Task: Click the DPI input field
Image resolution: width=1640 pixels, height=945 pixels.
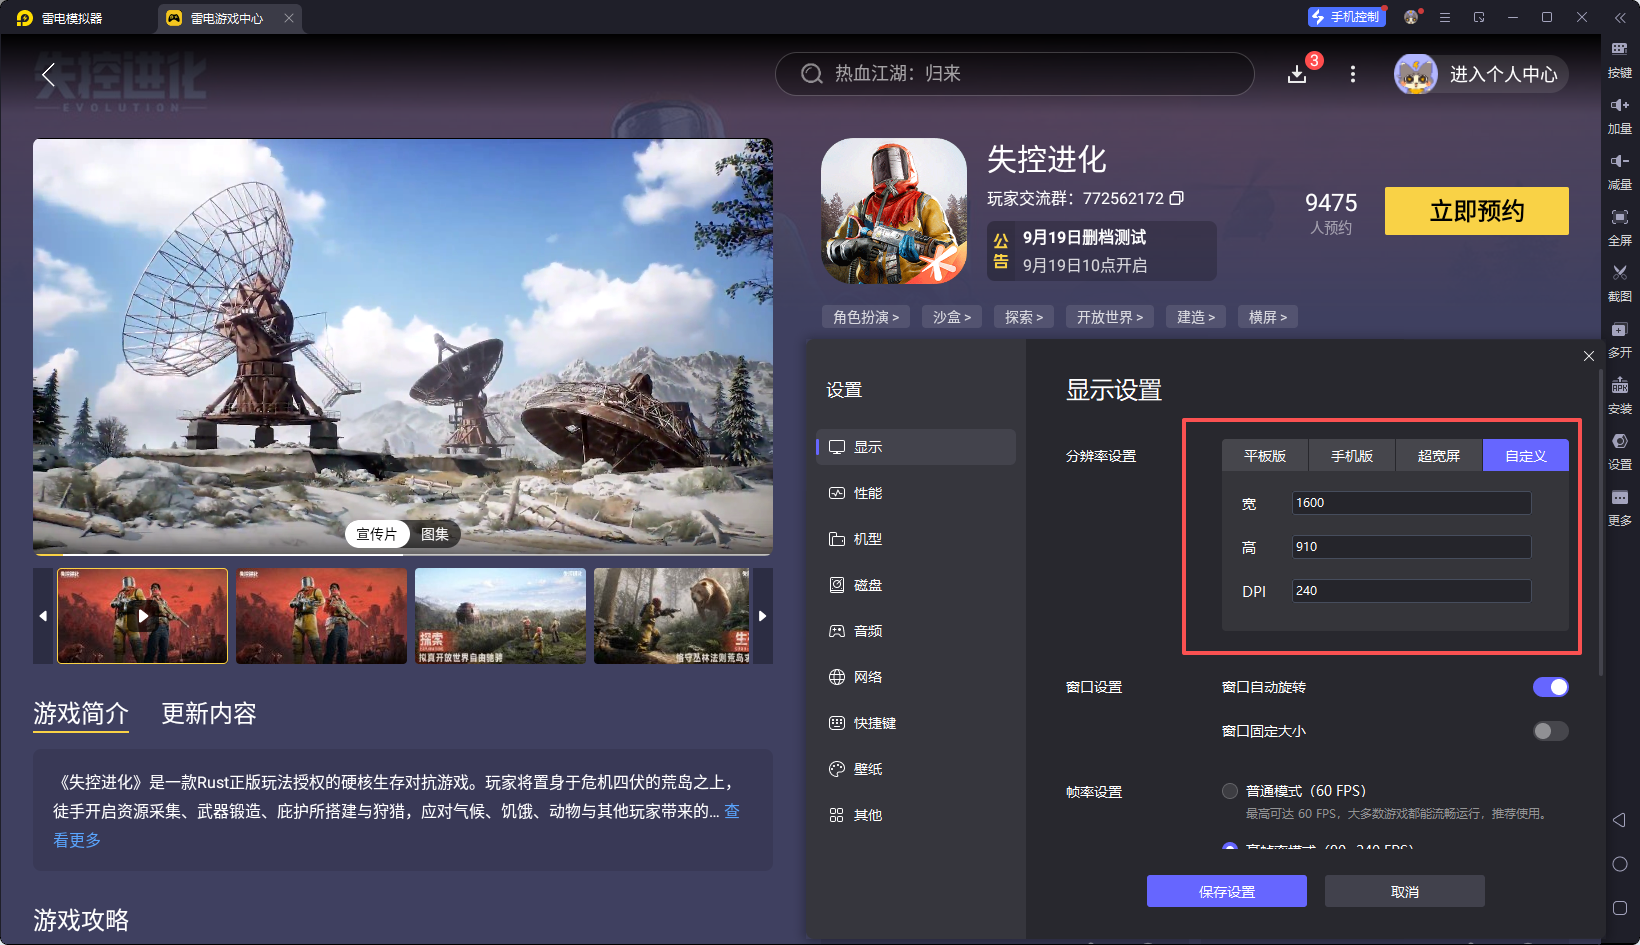Action: 1410,591
